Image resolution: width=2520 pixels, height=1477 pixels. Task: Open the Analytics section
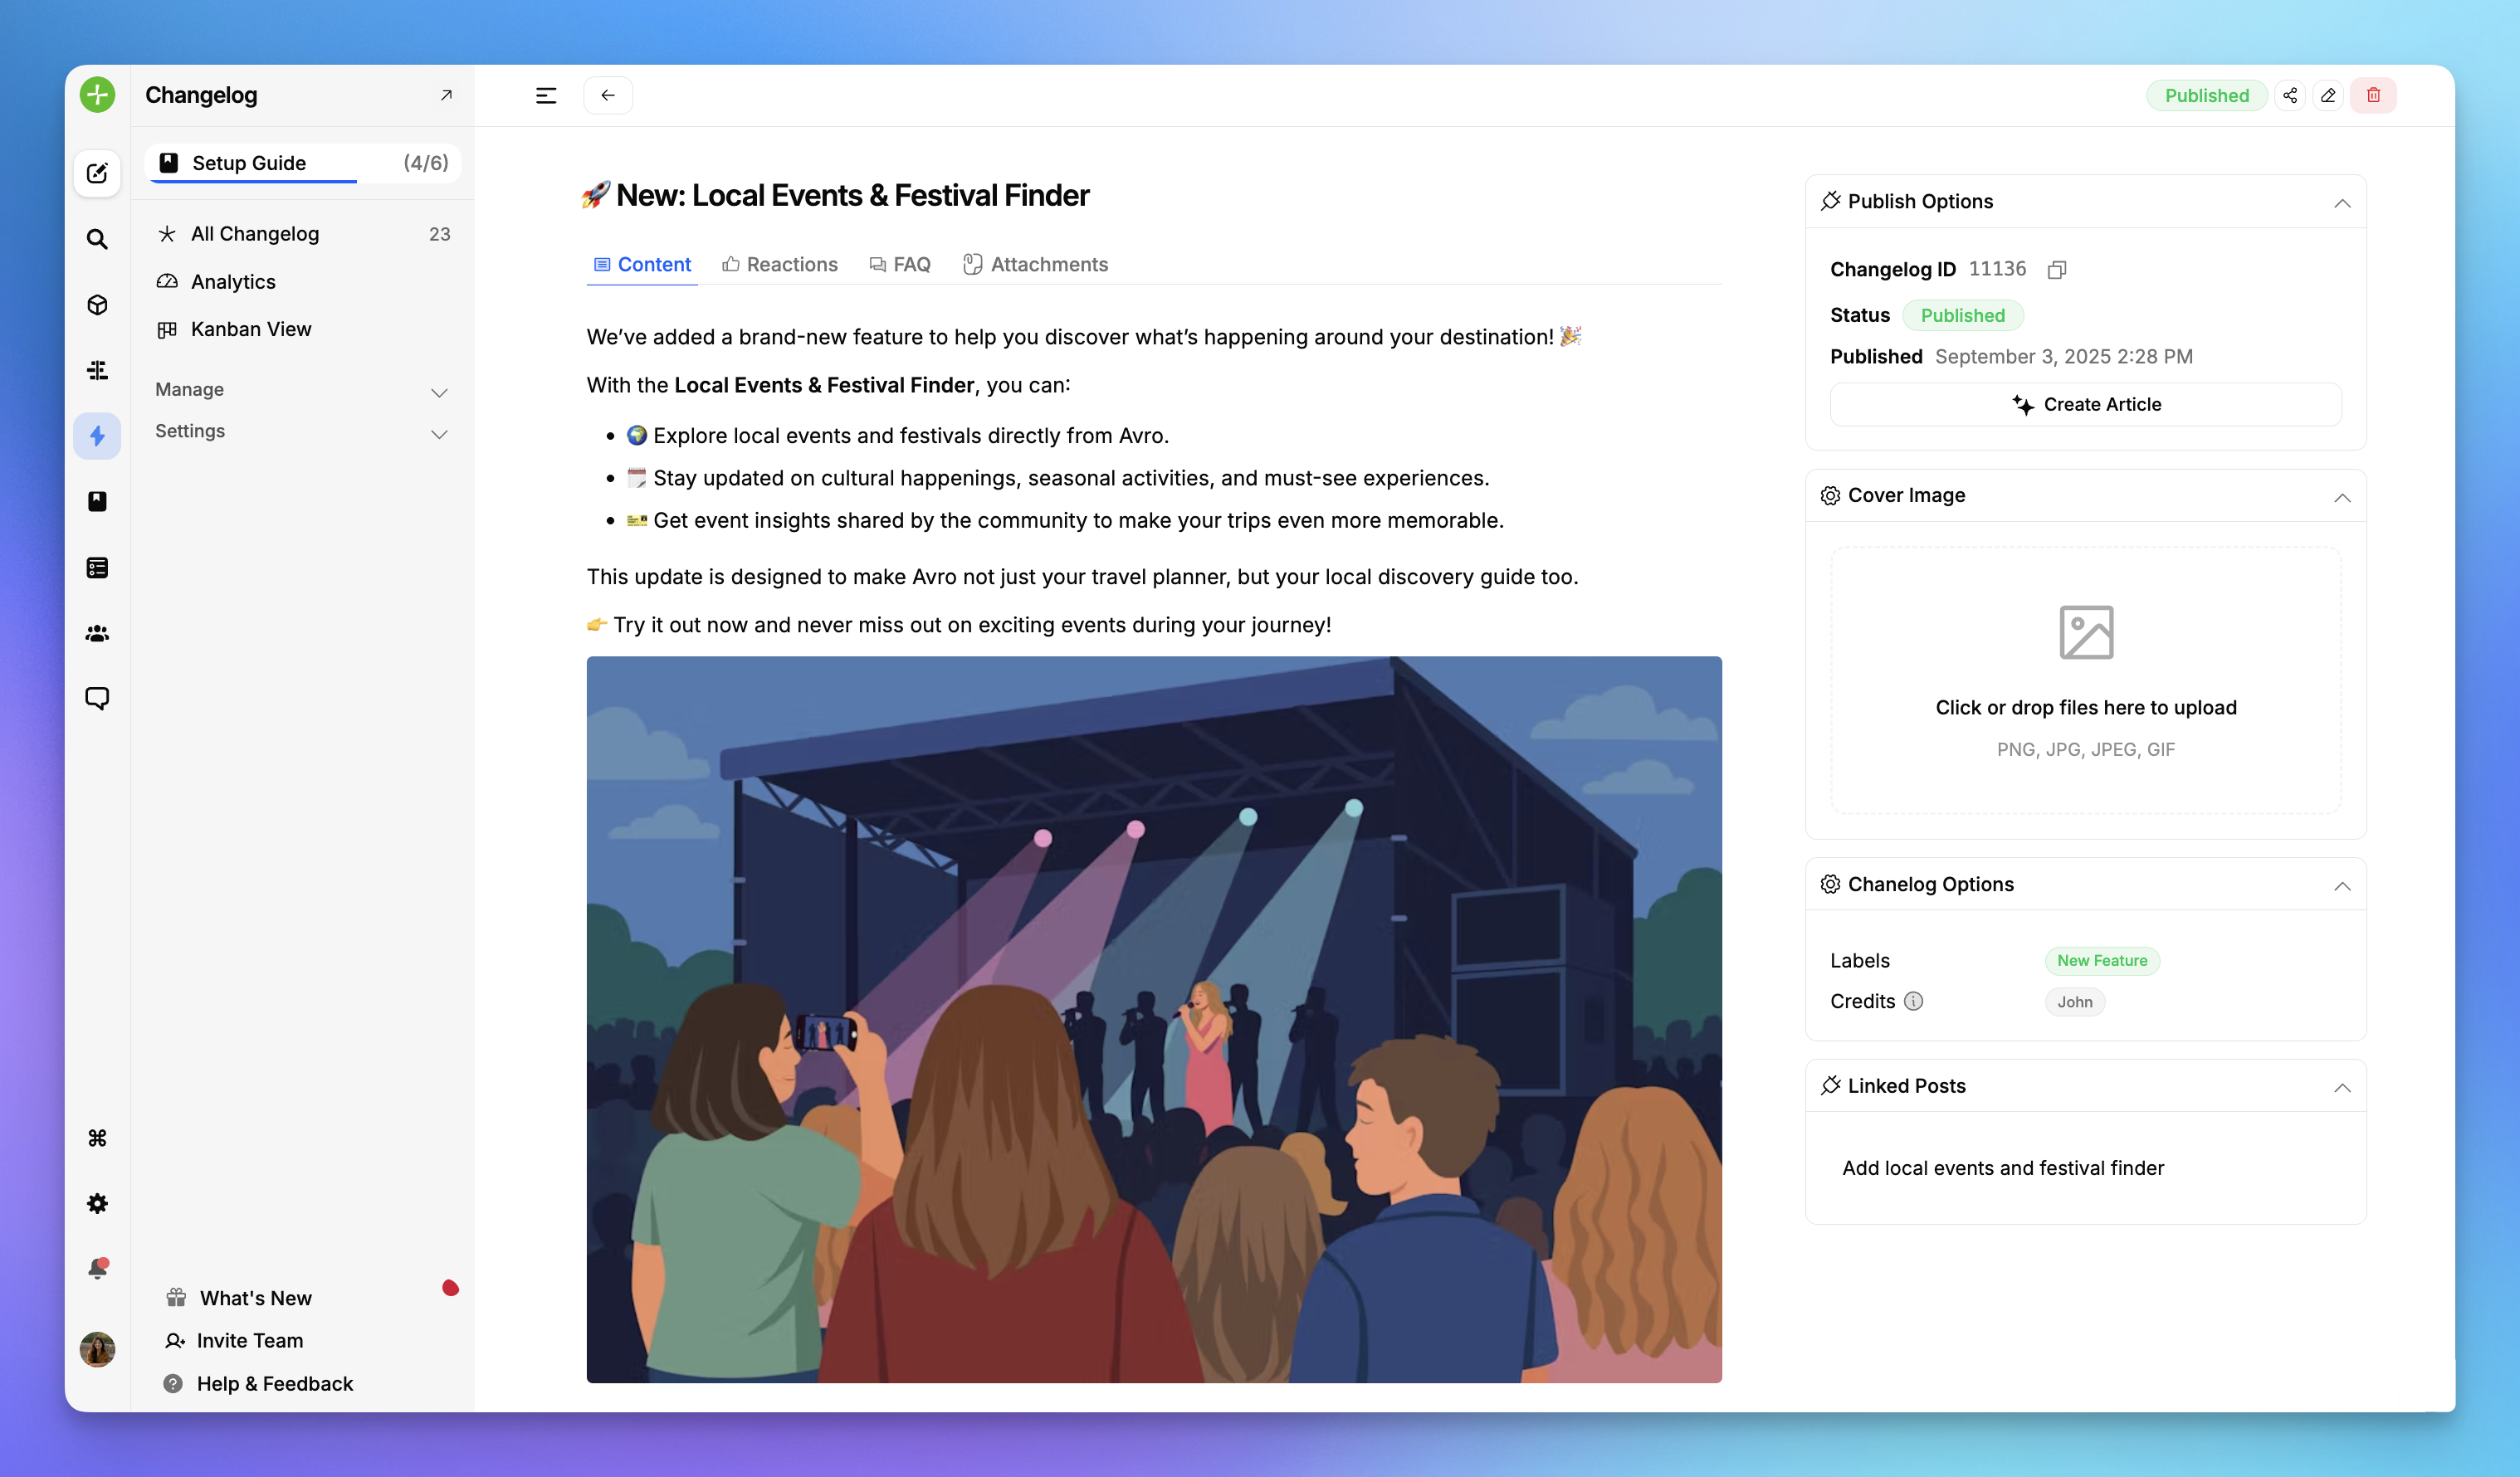tap(232, 281)
